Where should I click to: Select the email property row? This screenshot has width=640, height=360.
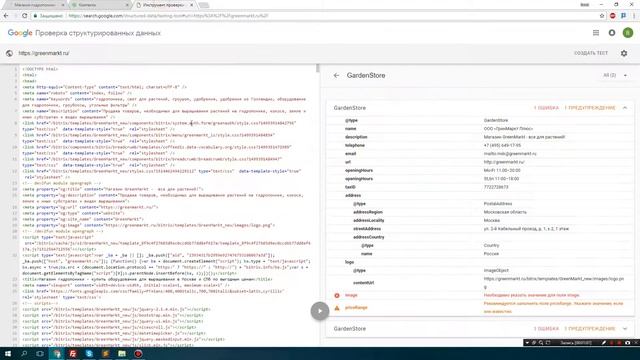(x=480, y=153)
